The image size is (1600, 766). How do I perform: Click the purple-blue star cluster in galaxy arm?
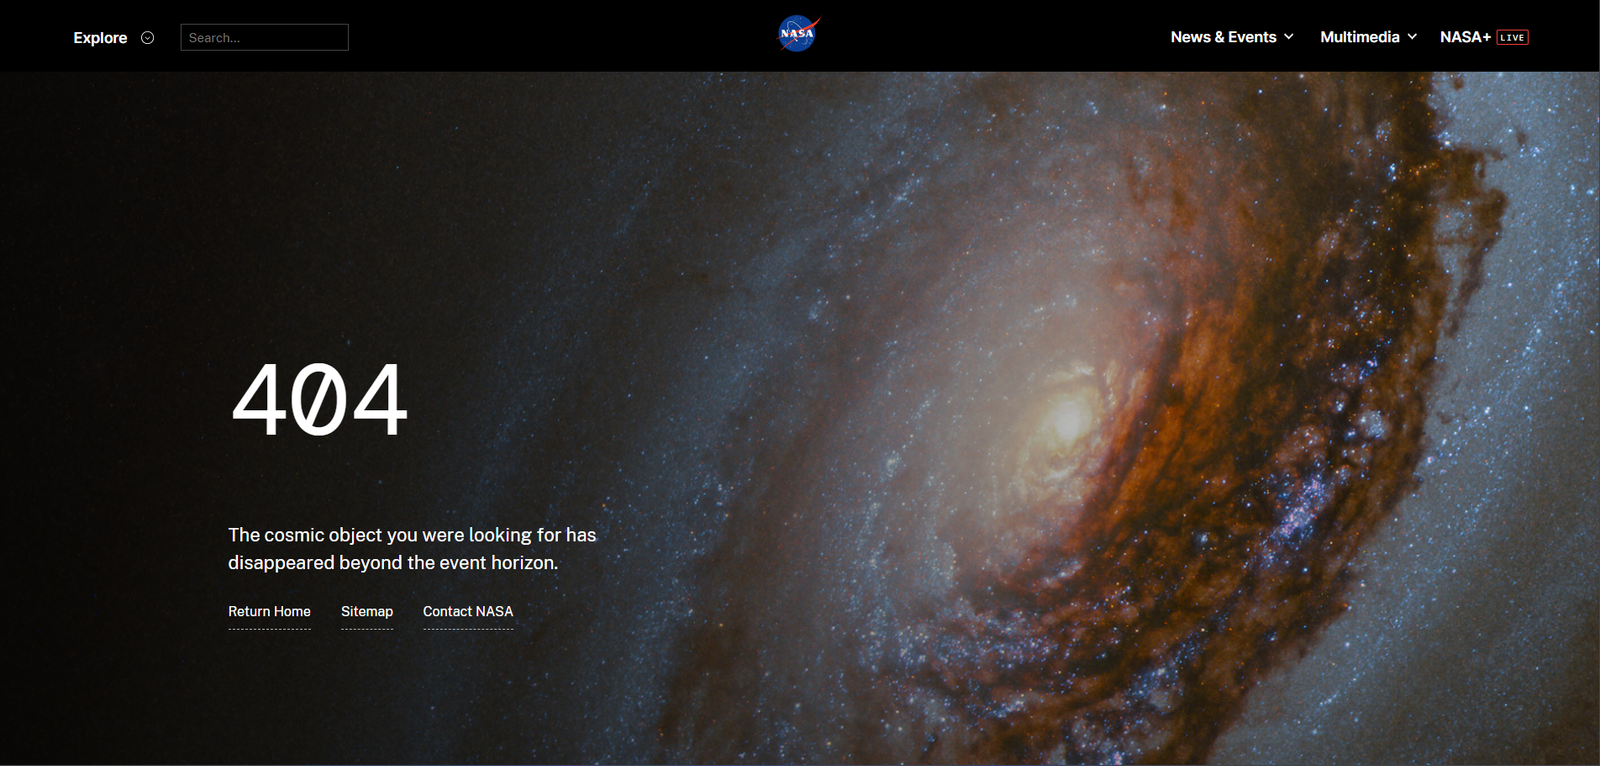(x=1300, y=510)
